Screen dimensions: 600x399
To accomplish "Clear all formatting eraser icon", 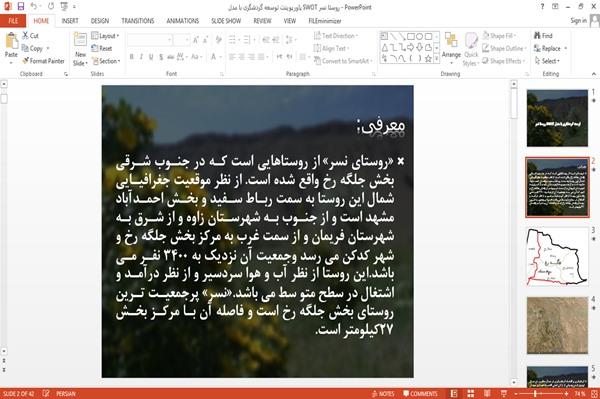I will [x=218, y=40].
